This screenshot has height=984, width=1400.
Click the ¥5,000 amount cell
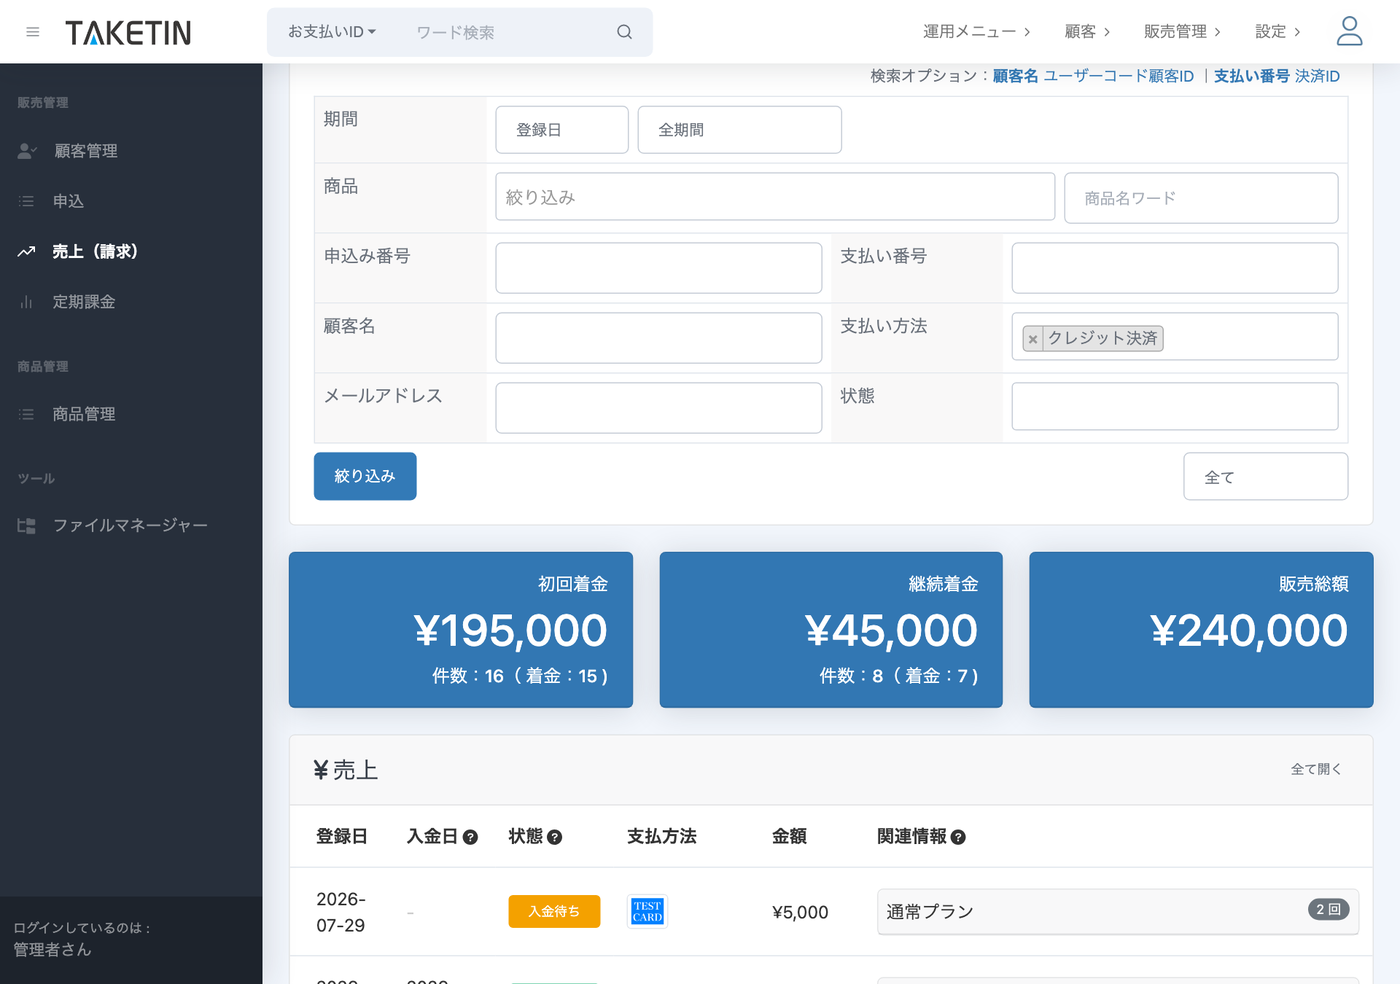pyautogui.click(x=800, y=912)
